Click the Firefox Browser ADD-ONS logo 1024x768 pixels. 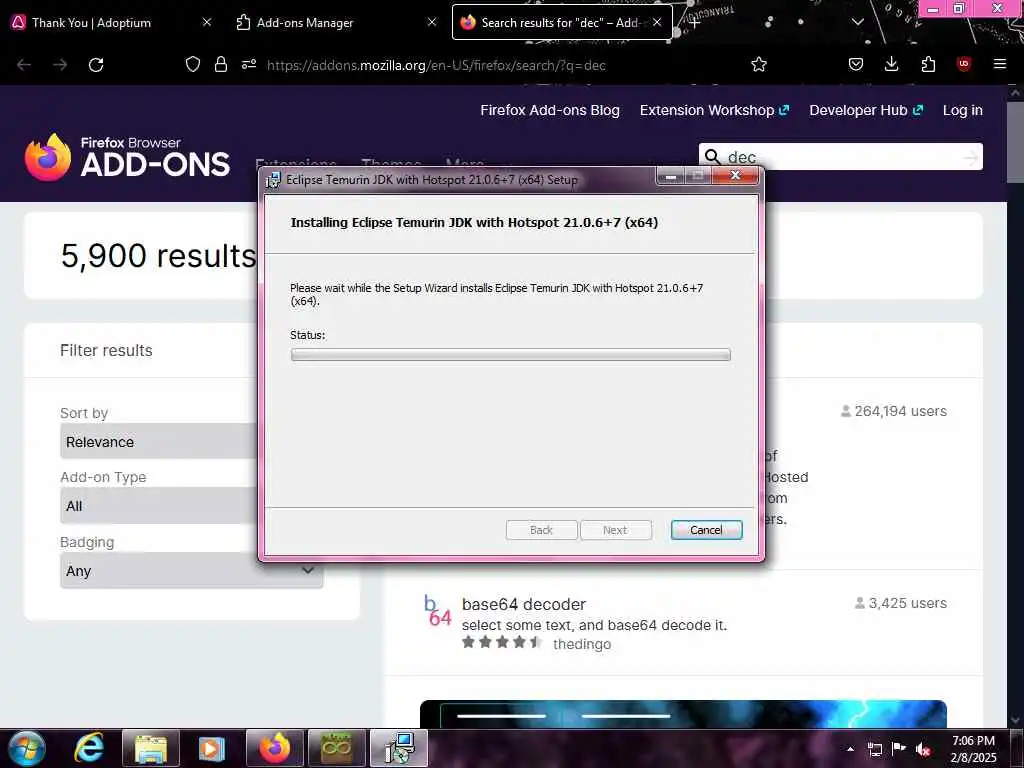[127, 157]
